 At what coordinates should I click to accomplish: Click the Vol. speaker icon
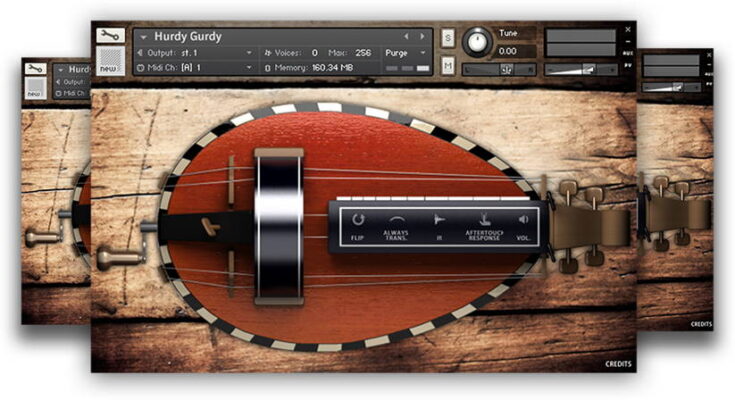tap(522, 226)
